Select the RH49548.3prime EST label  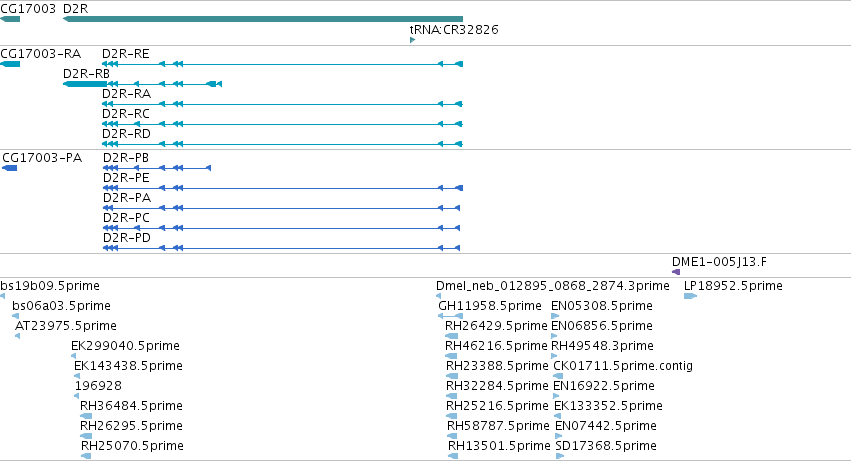pyautogui.click(x=602, y=346)
